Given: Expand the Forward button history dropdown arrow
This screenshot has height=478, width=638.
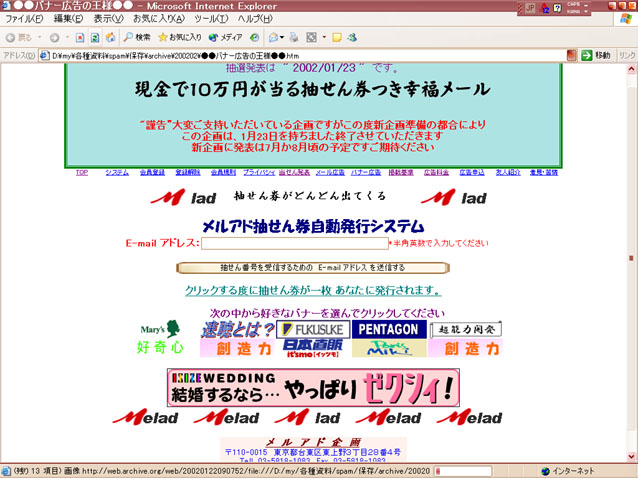Looking at the screenshot, I should click(68, 37).
